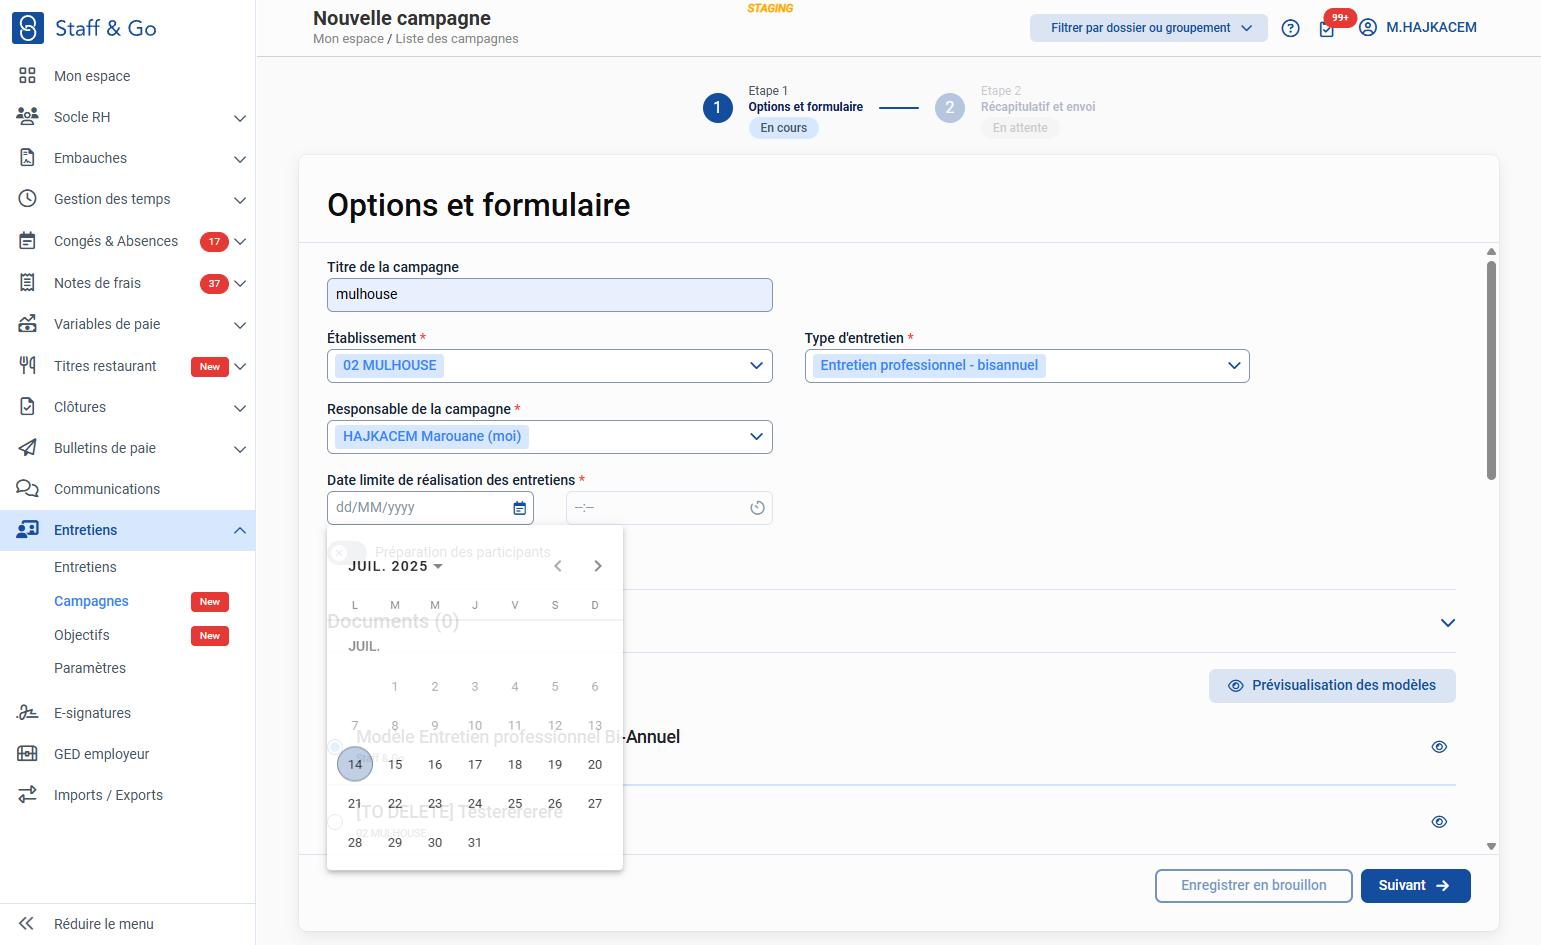
Task: Click the Staff & Go logo icon
Action: 28,28
